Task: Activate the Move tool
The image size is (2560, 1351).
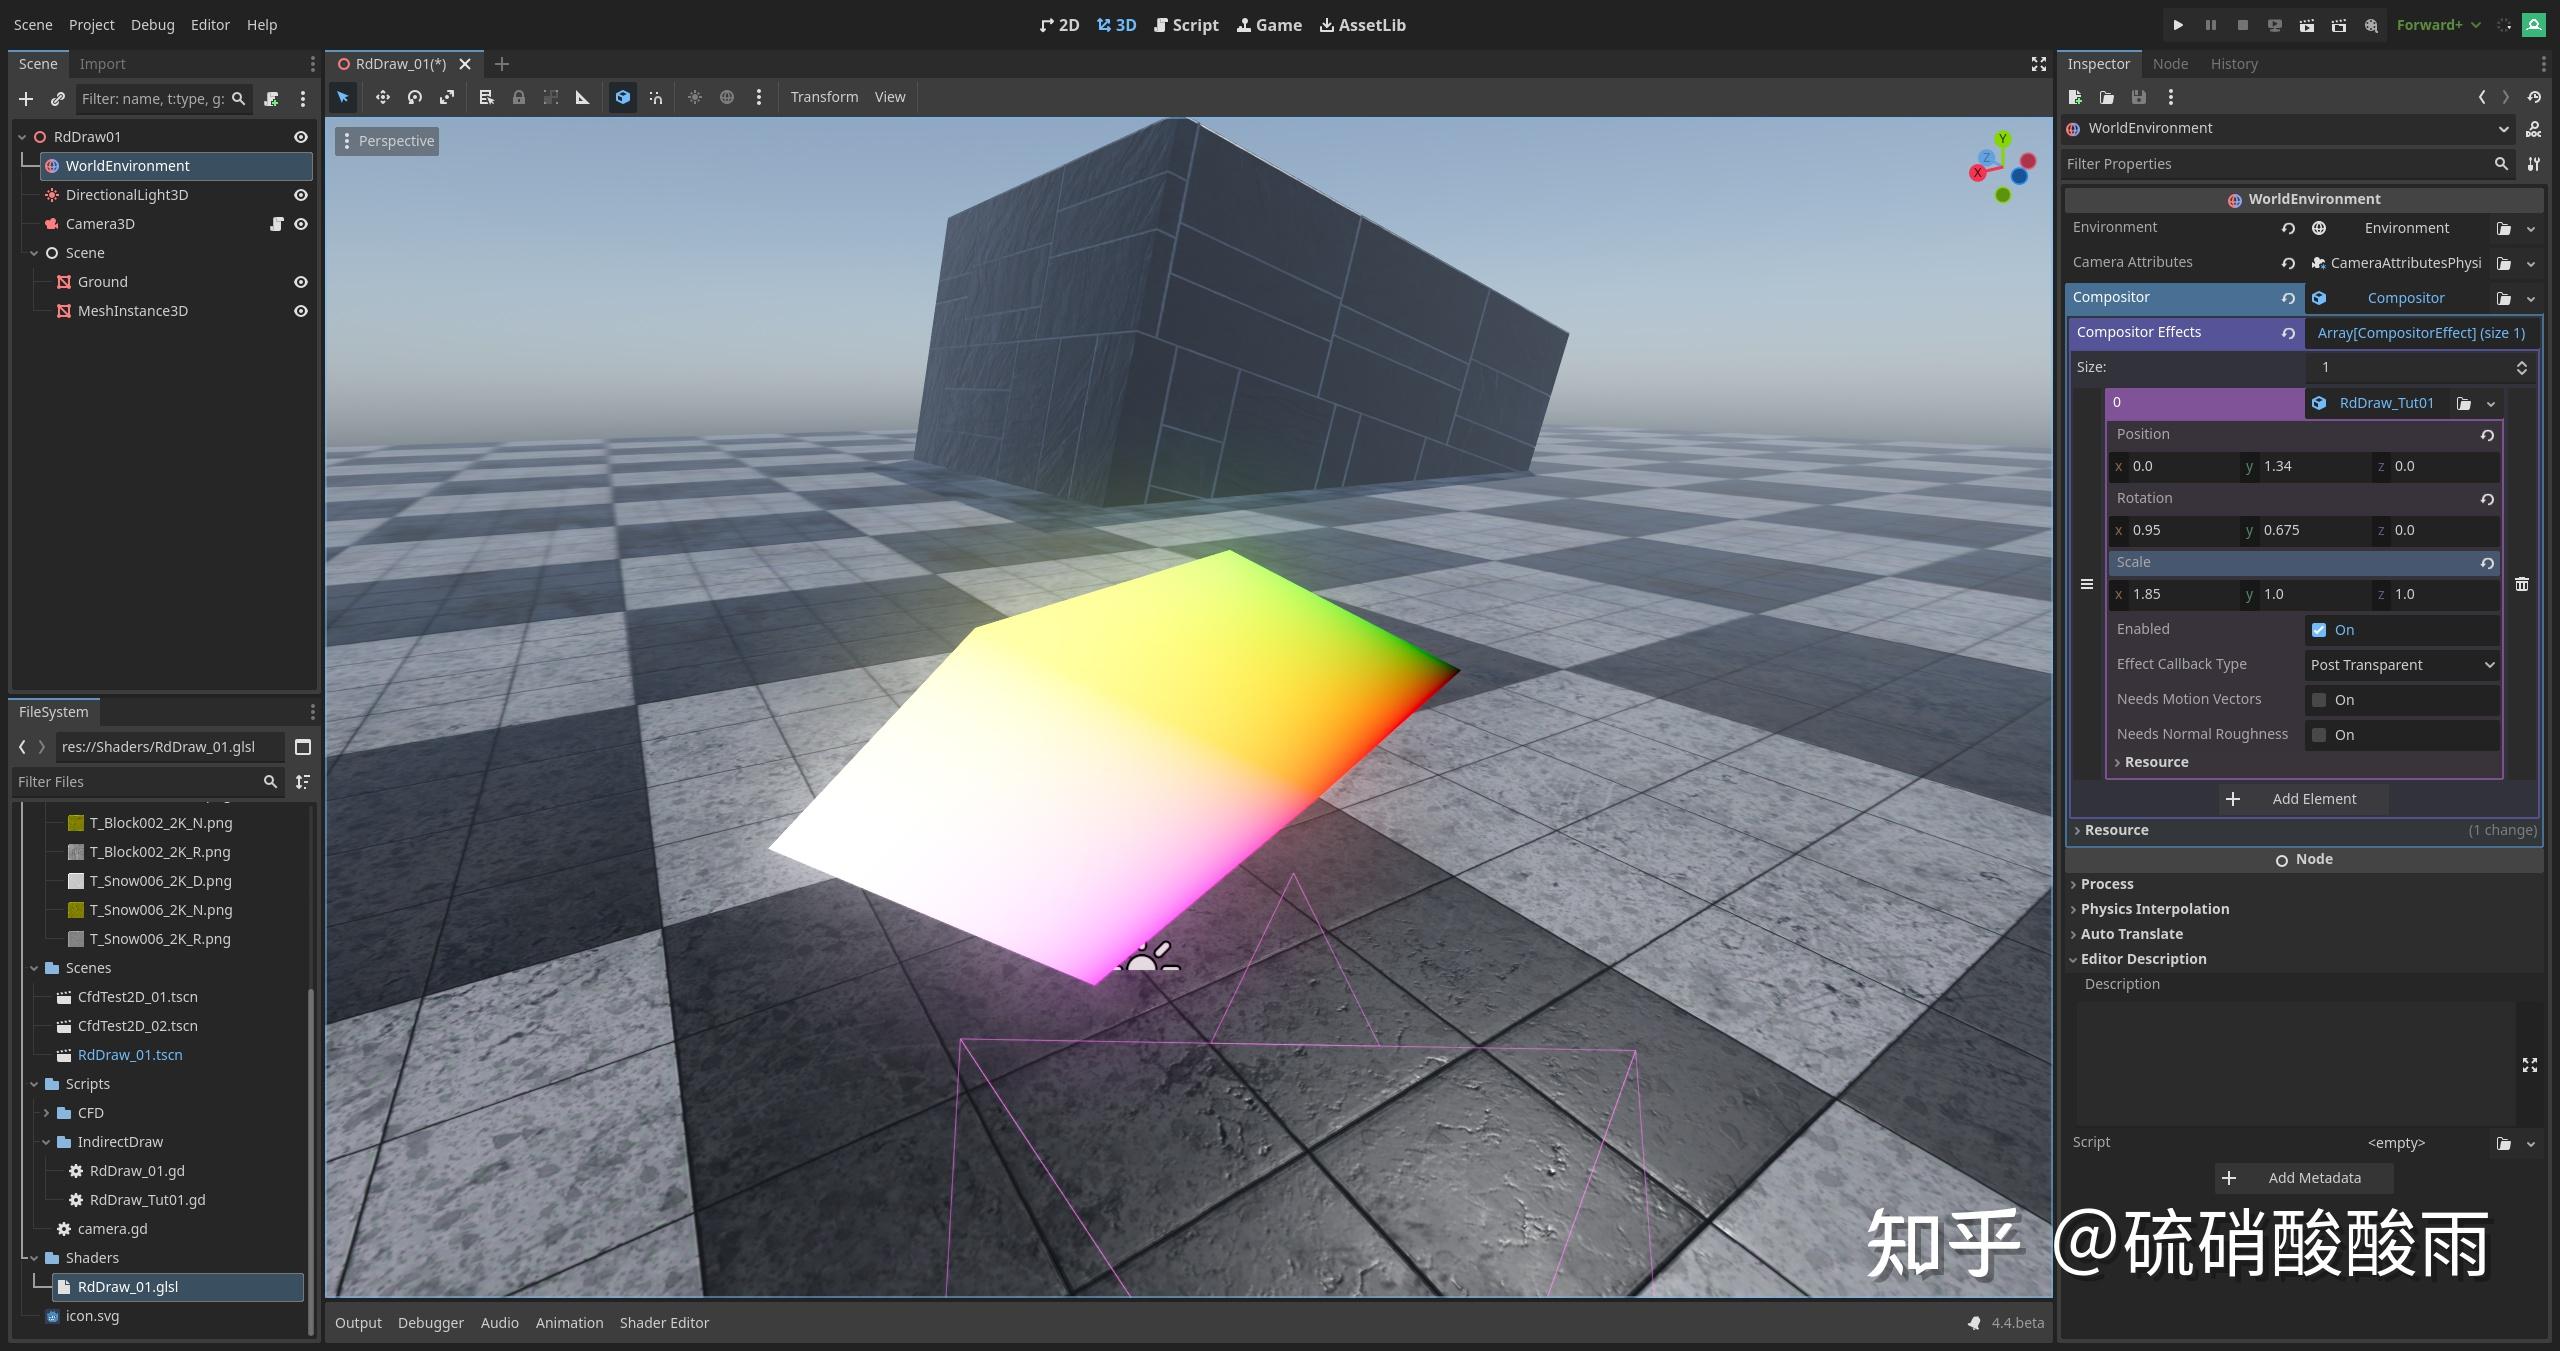Action: [382, 97]
